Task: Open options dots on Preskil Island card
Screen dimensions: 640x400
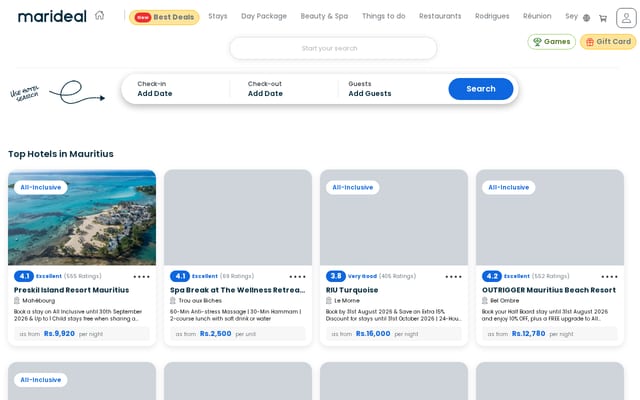Action: pos(141,277)
